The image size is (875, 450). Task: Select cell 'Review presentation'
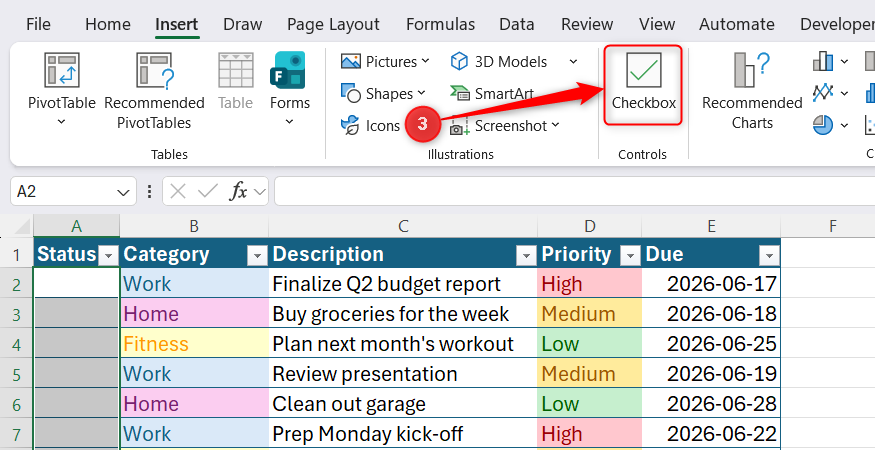point(403,374)
